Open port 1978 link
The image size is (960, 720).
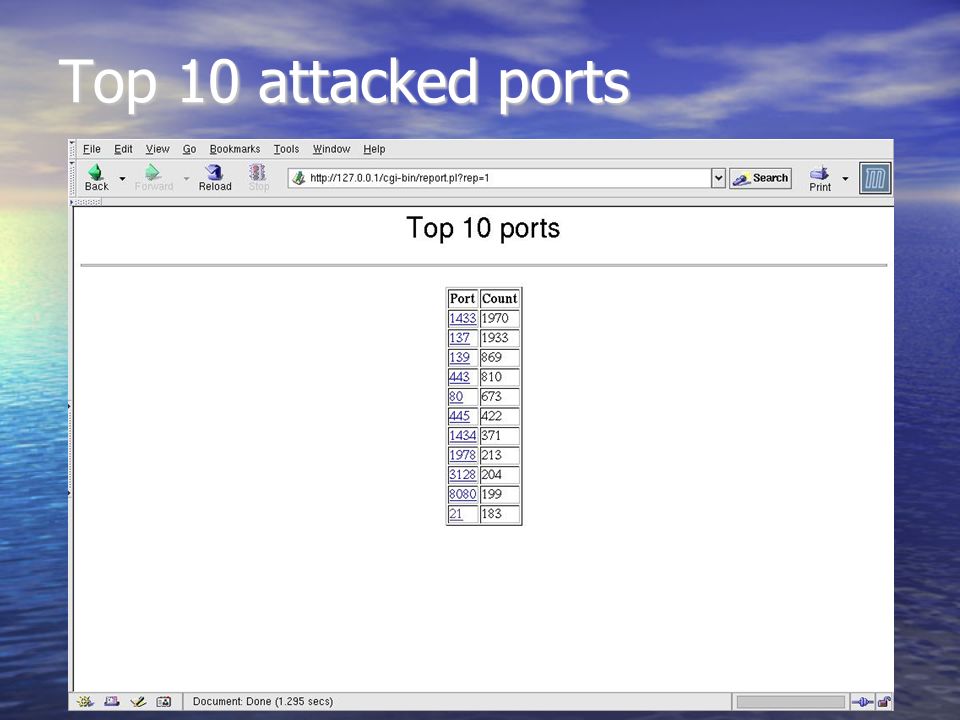click(x=462, y=455)
